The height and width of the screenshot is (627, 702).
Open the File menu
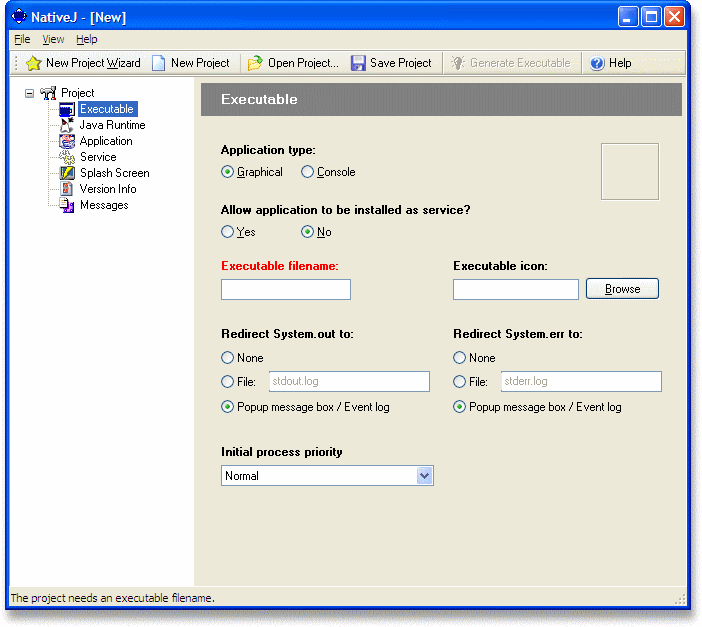22,39
